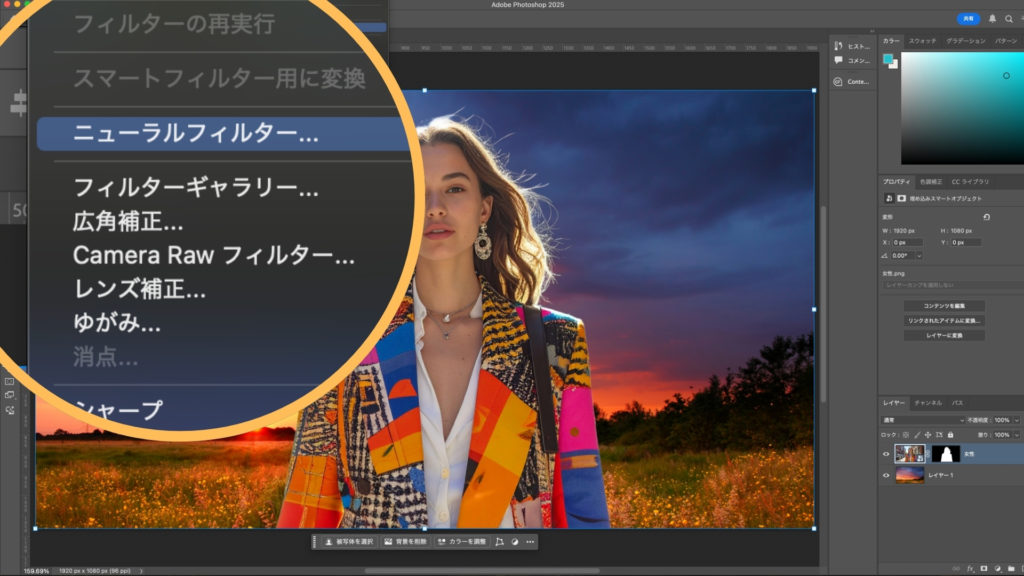Image resolution: width=1024 pixels, height=576 pixels.
Task: Click the fx layer style icon
Action: [970, 568]
